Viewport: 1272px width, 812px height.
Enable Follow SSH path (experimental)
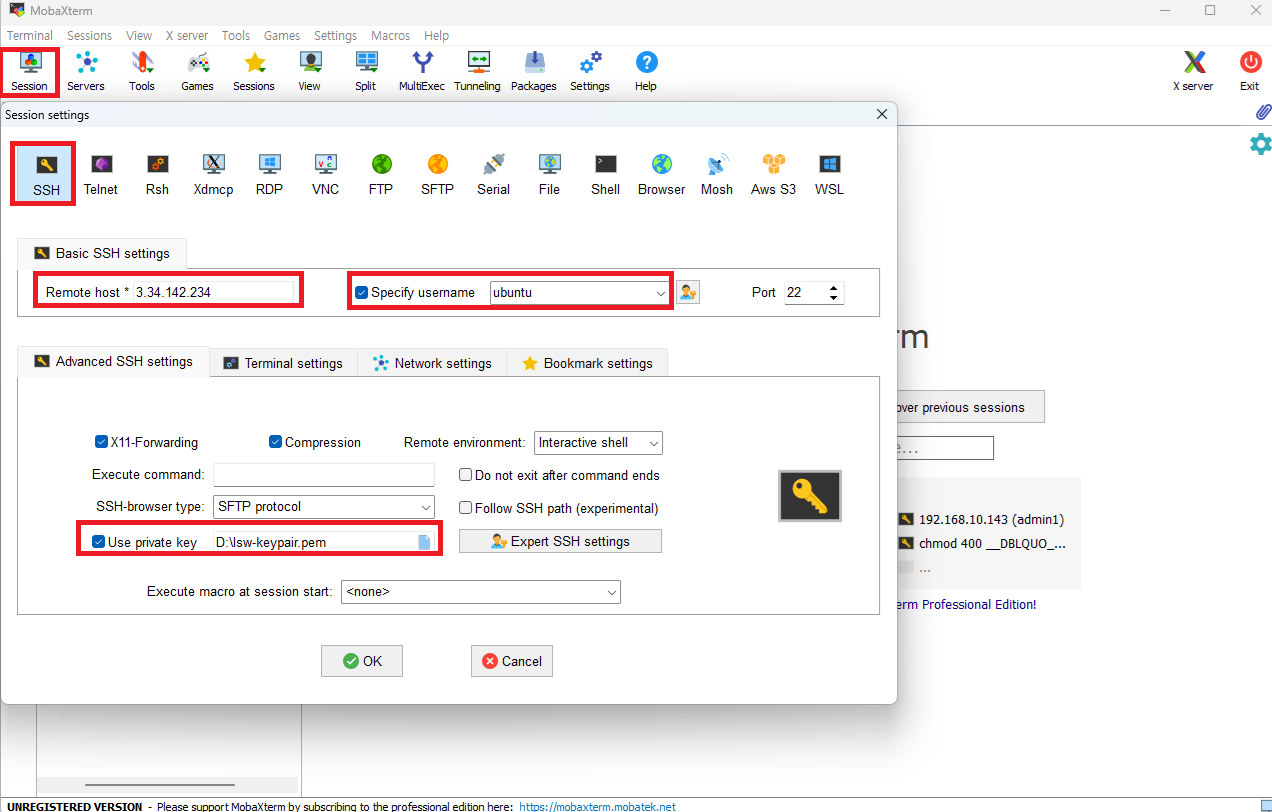[x=465, y=508]
